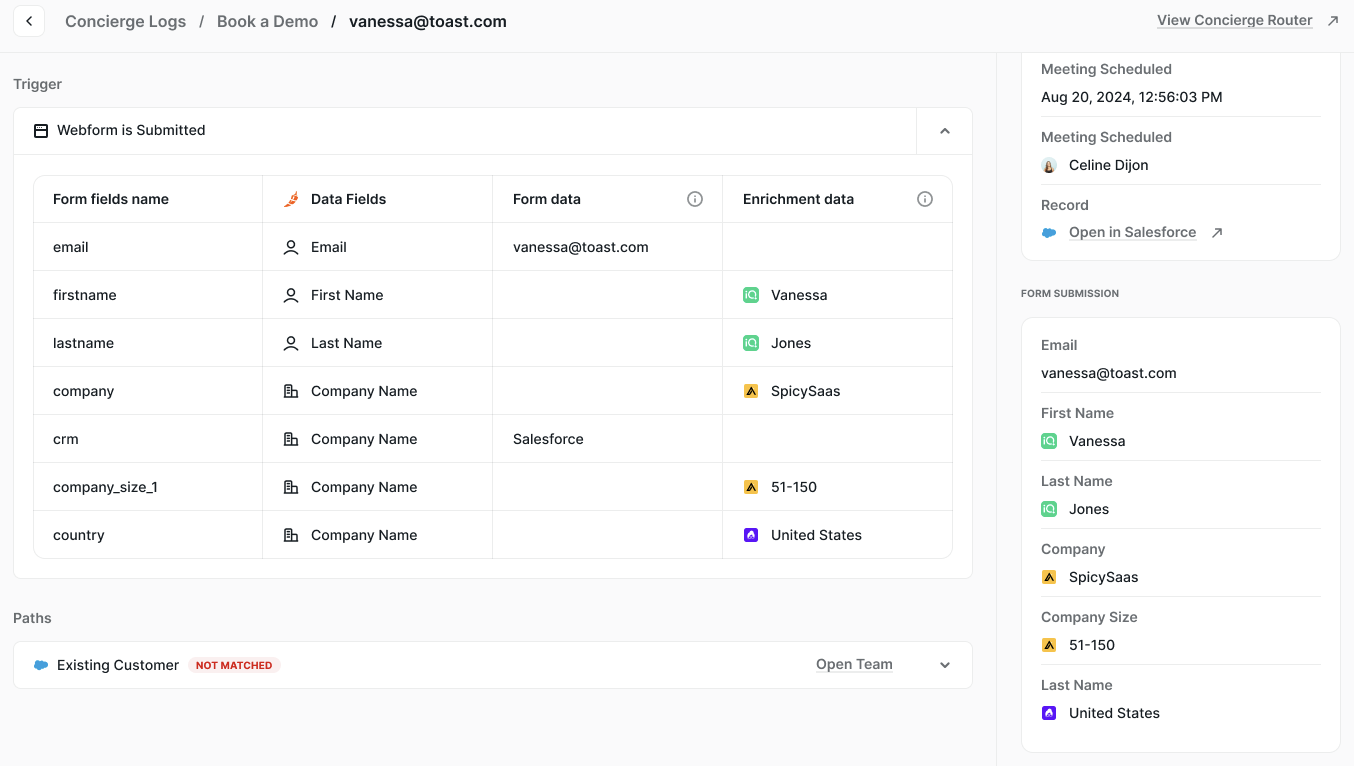Click building icon in the country row

tap(291, 535)
